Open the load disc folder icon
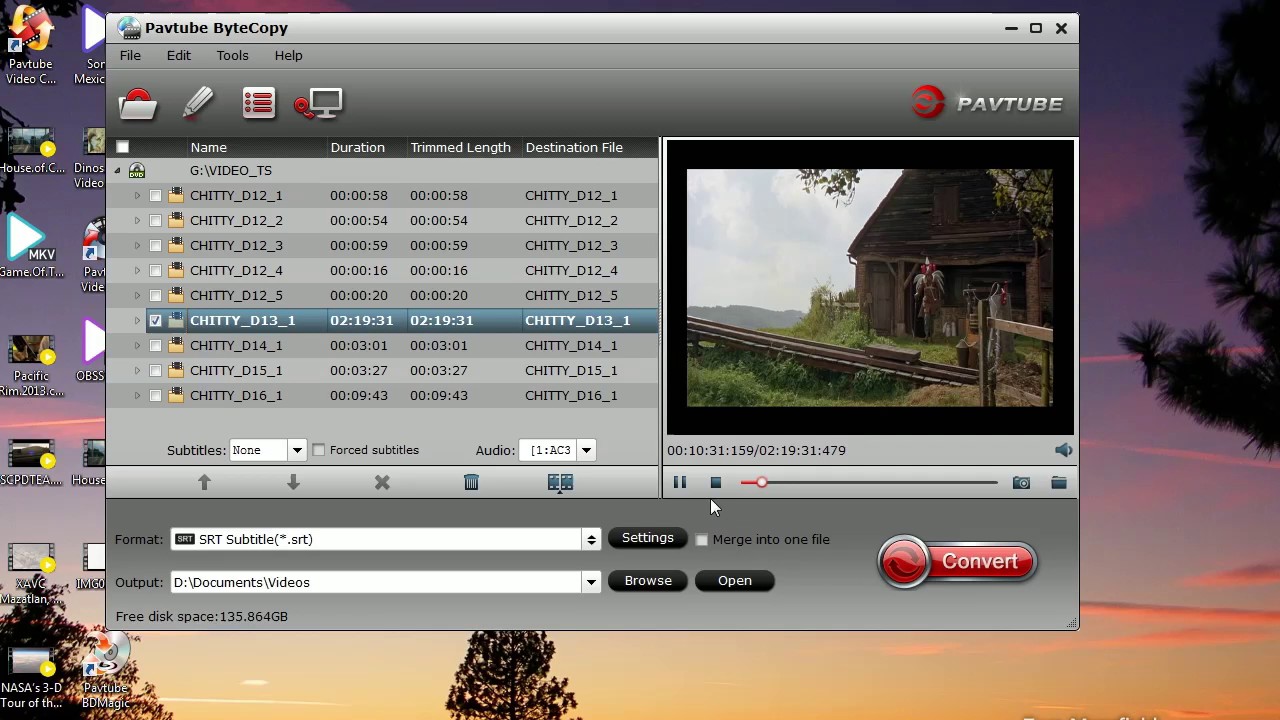This screenshot has height=720, width=1280. point(138,103)
